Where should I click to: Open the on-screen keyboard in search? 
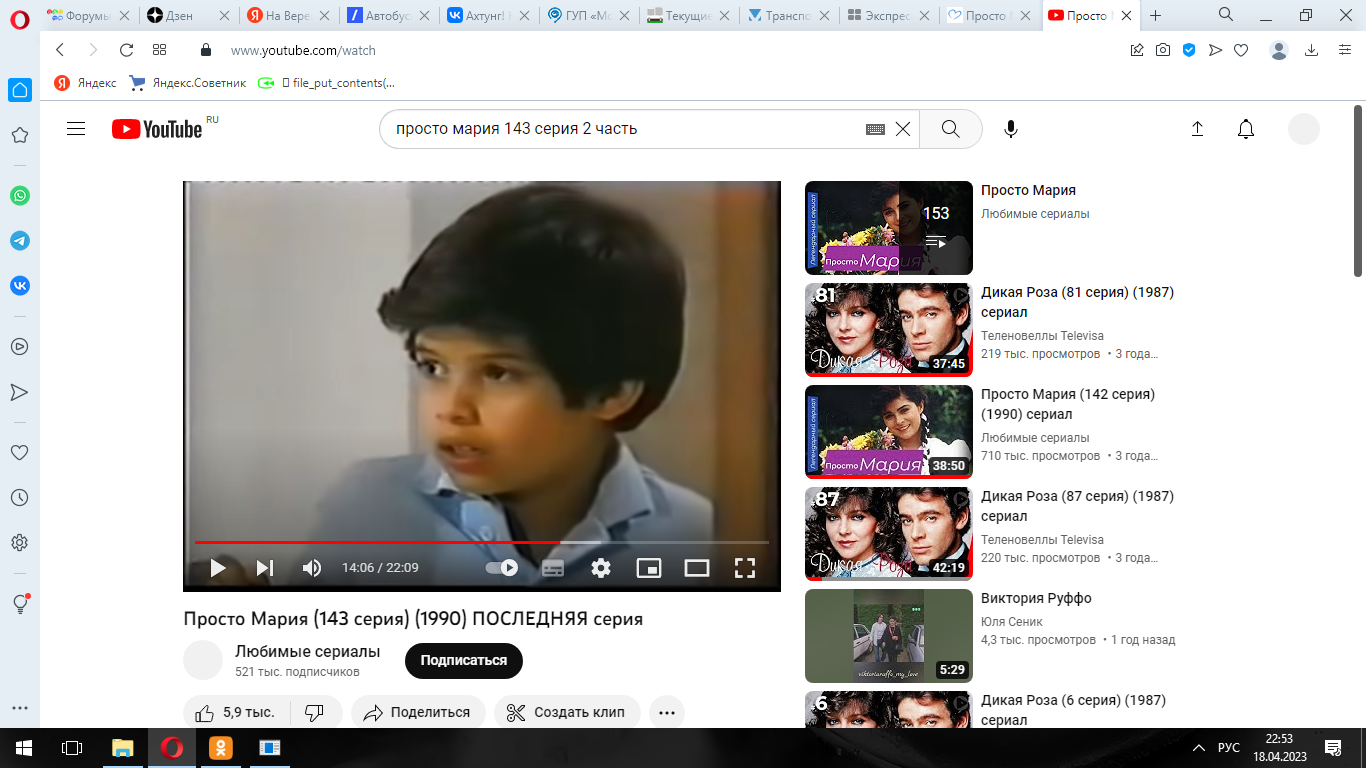click(x=875, y=129)
